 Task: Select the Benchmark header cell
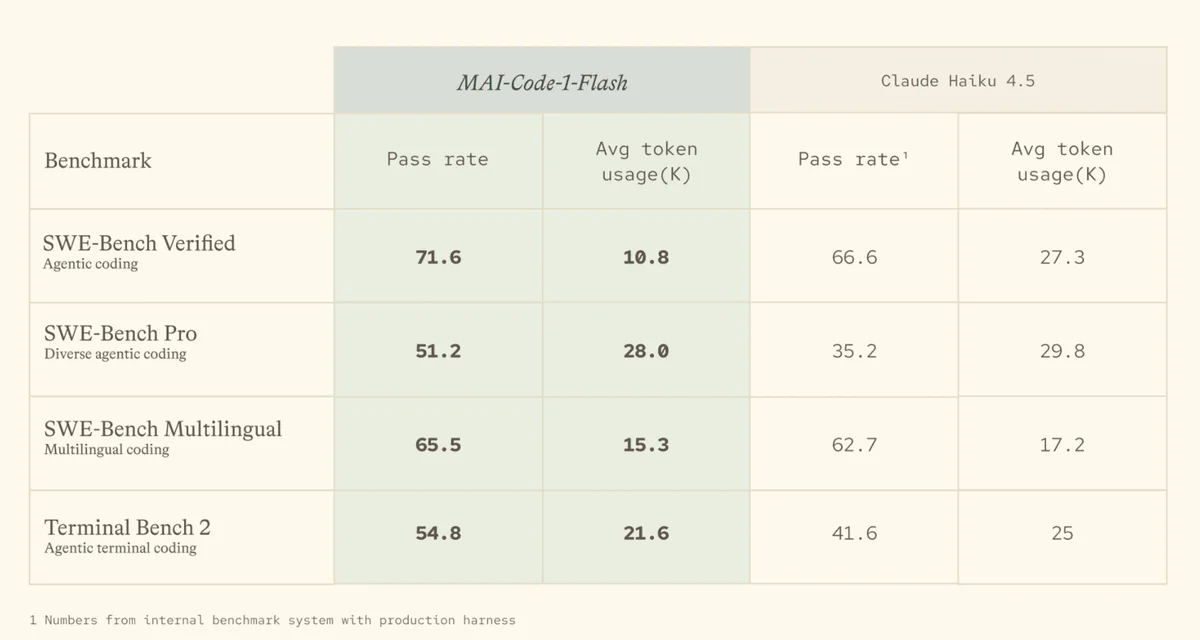click(x=182, y=160)
